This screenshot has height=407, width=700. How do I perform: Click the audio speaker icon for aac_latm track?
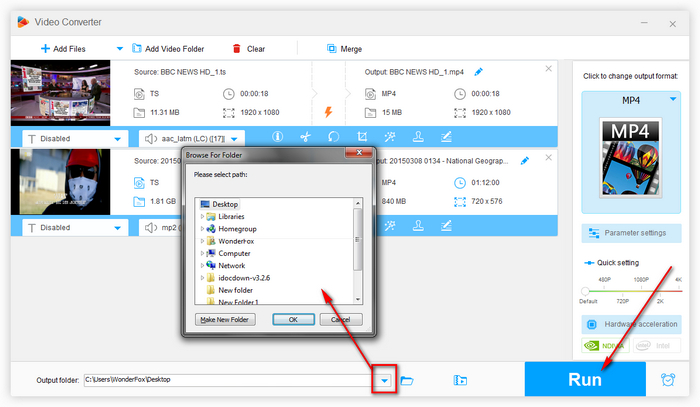151,139
